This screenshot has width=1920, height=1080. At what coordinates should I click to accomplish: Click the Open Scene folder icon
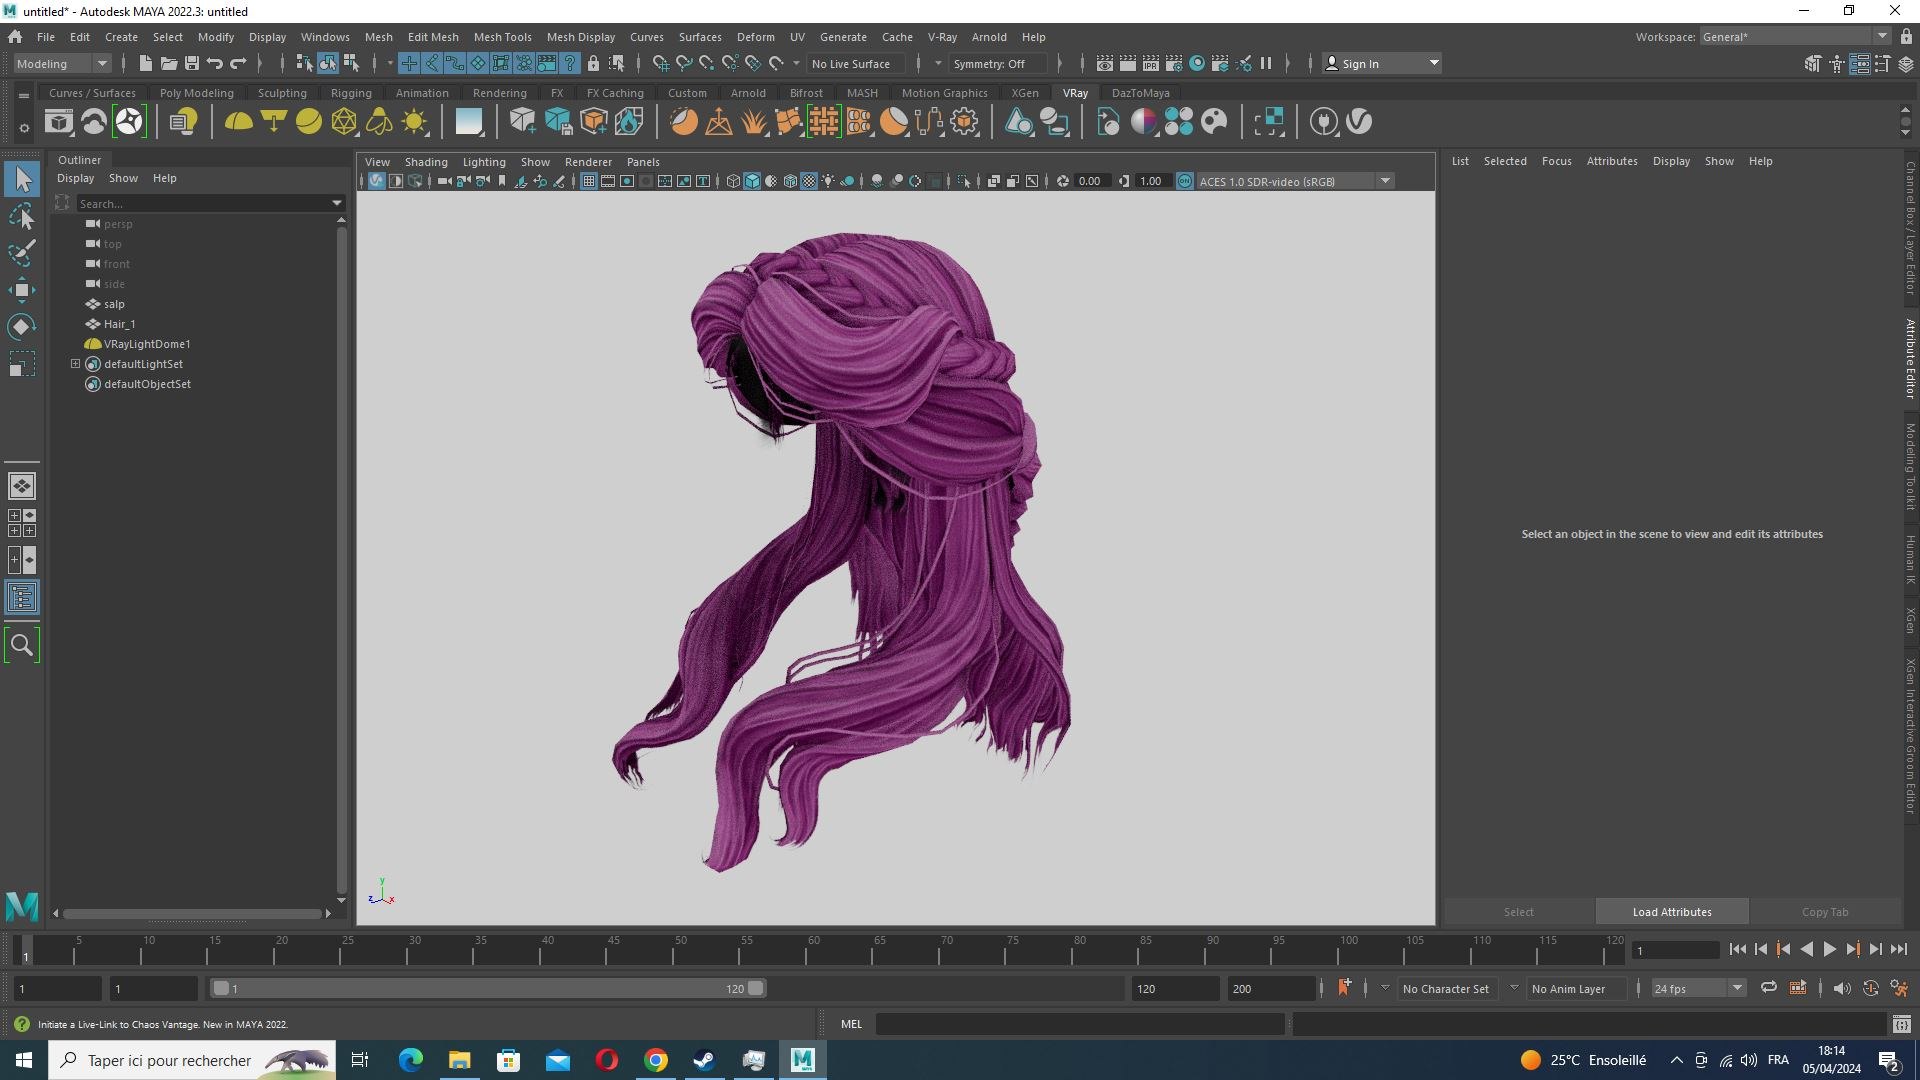click(169, 63)
